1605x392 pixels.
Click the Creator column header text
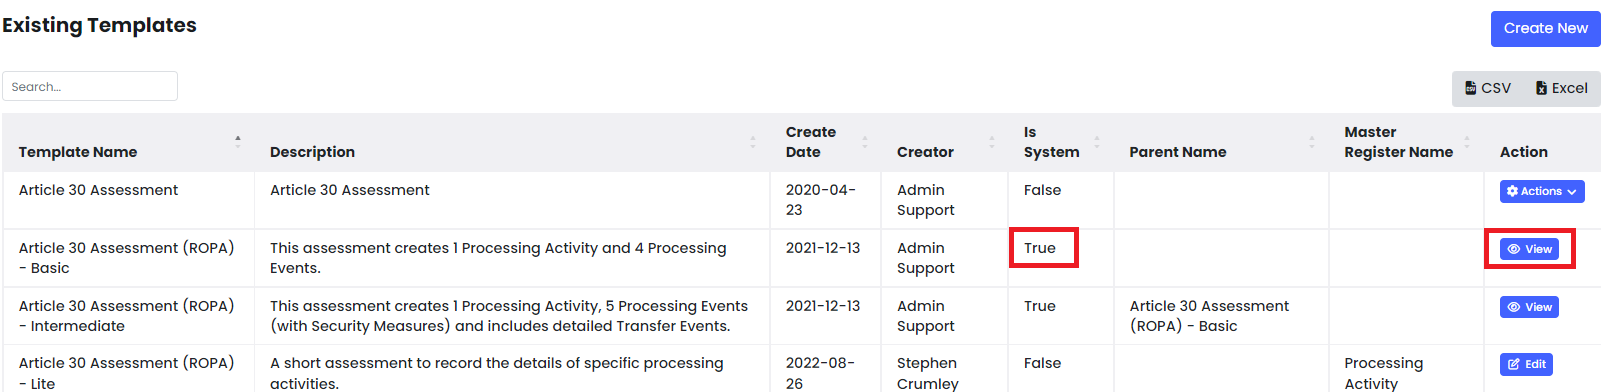(925, 152)
